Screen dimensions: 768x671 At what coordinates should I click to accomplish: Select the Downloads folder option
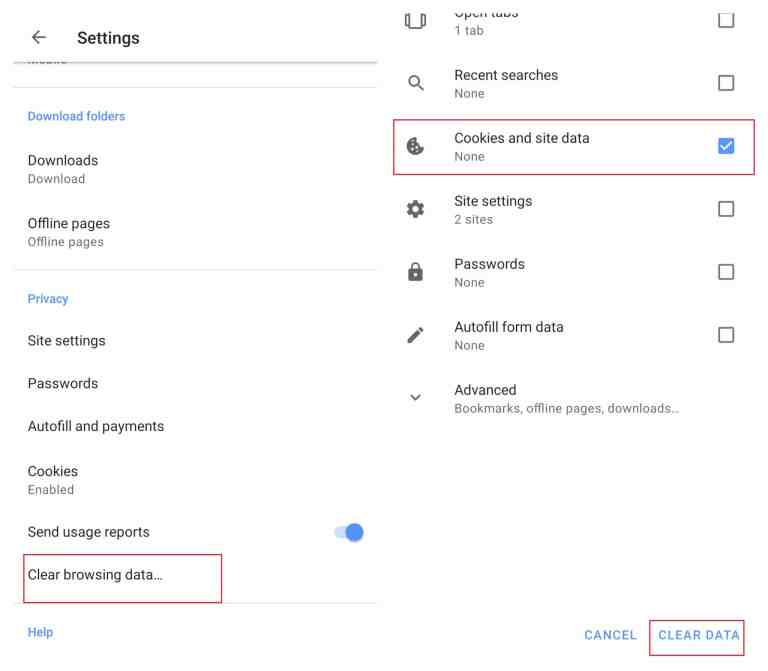pyautogui.click(x=63, y=168)
